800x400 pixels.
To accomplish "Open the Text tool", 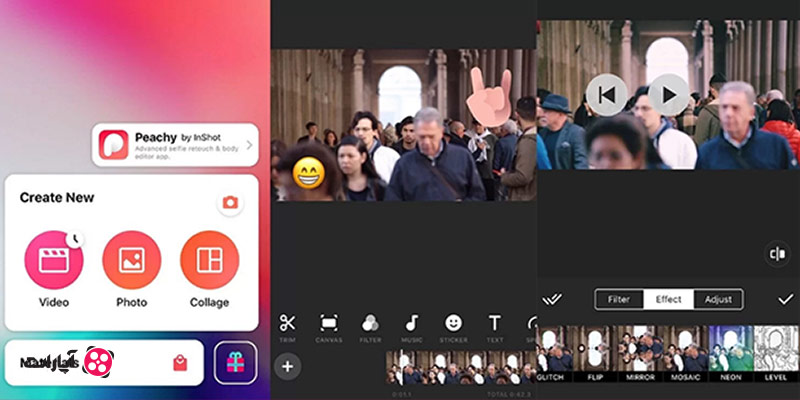I will pyautogui.click(x=494, y=328).
